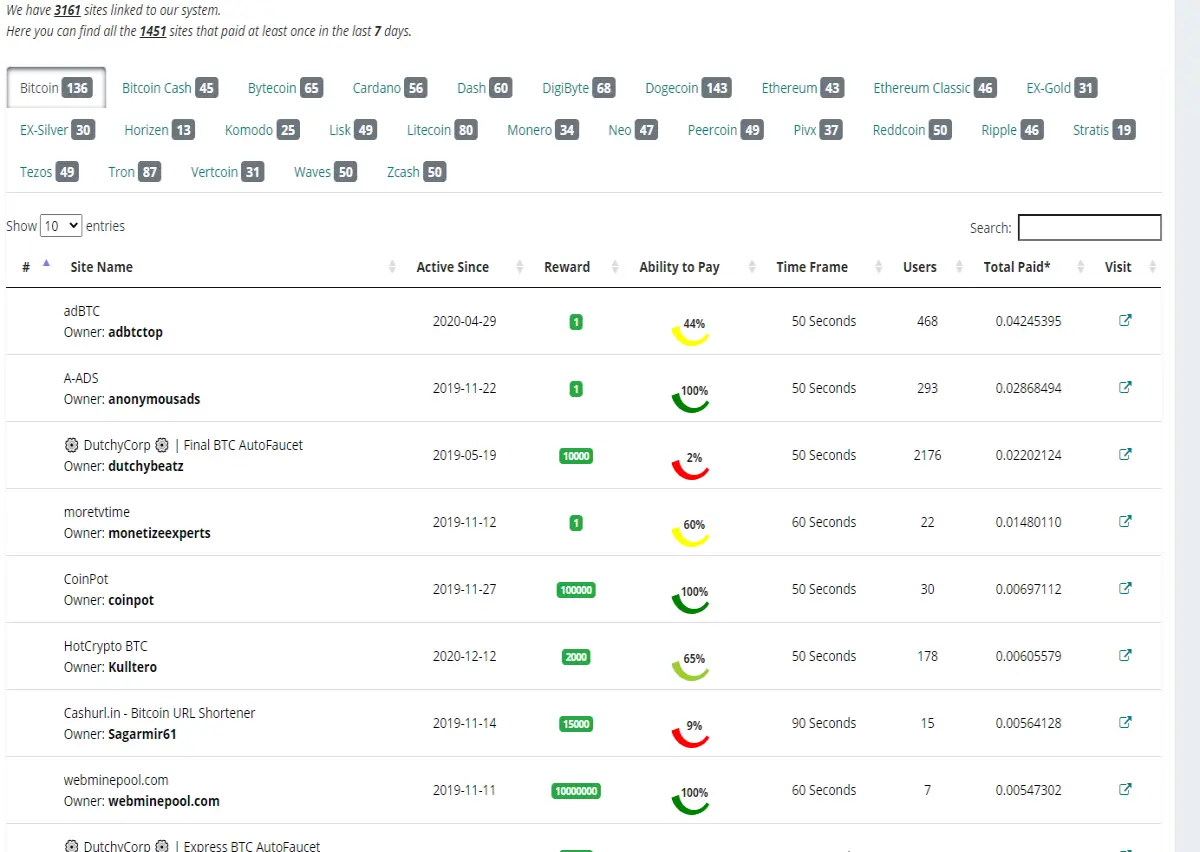The image size is (1200, 852).
Task: Switch to Peercoin tab
Action: click(725, 130)
